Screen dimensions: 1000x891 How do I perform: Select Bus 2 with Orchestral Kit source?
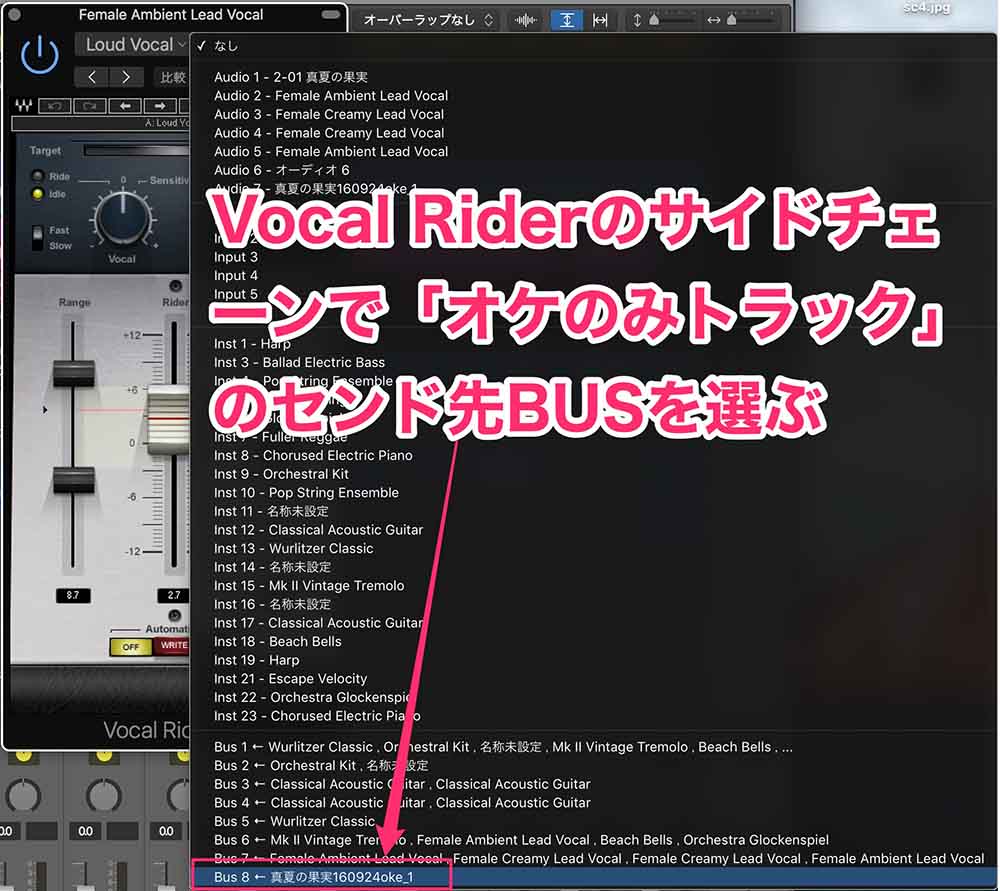[593, 765]
